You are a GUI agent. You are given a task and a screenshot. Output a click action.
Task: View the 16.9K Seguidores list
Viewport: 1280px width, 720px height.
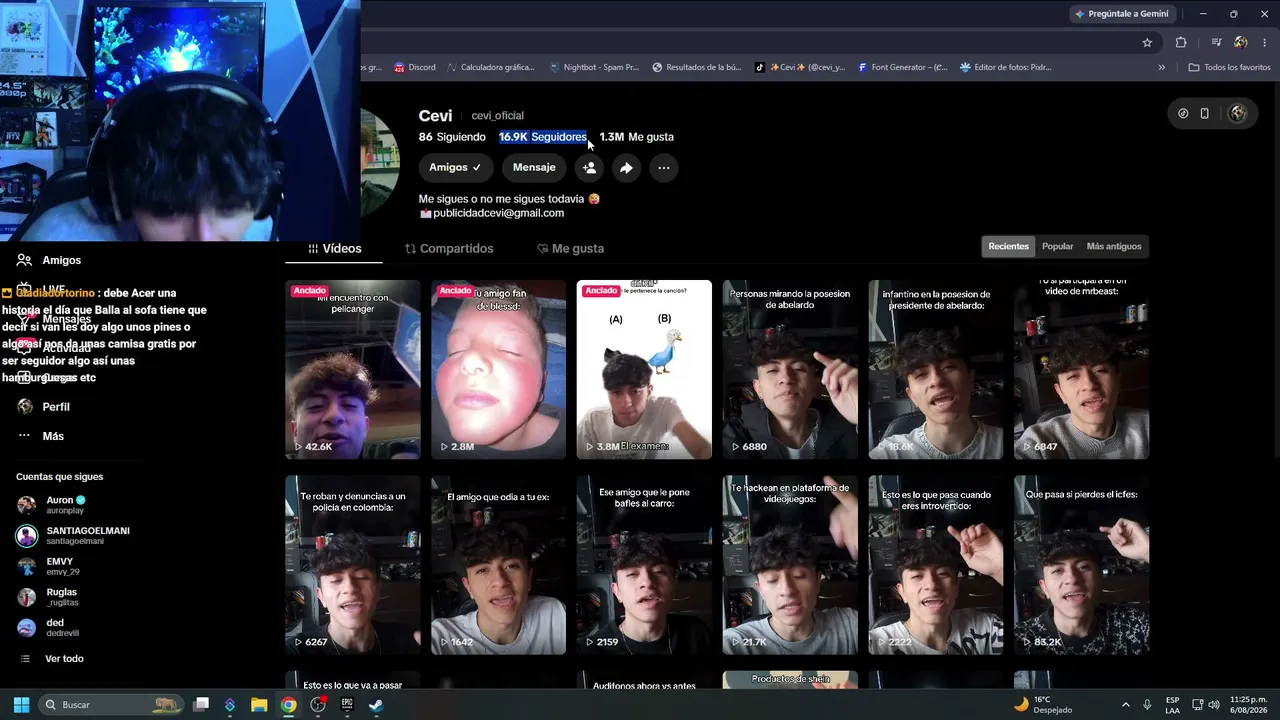(x=543, y=137)
